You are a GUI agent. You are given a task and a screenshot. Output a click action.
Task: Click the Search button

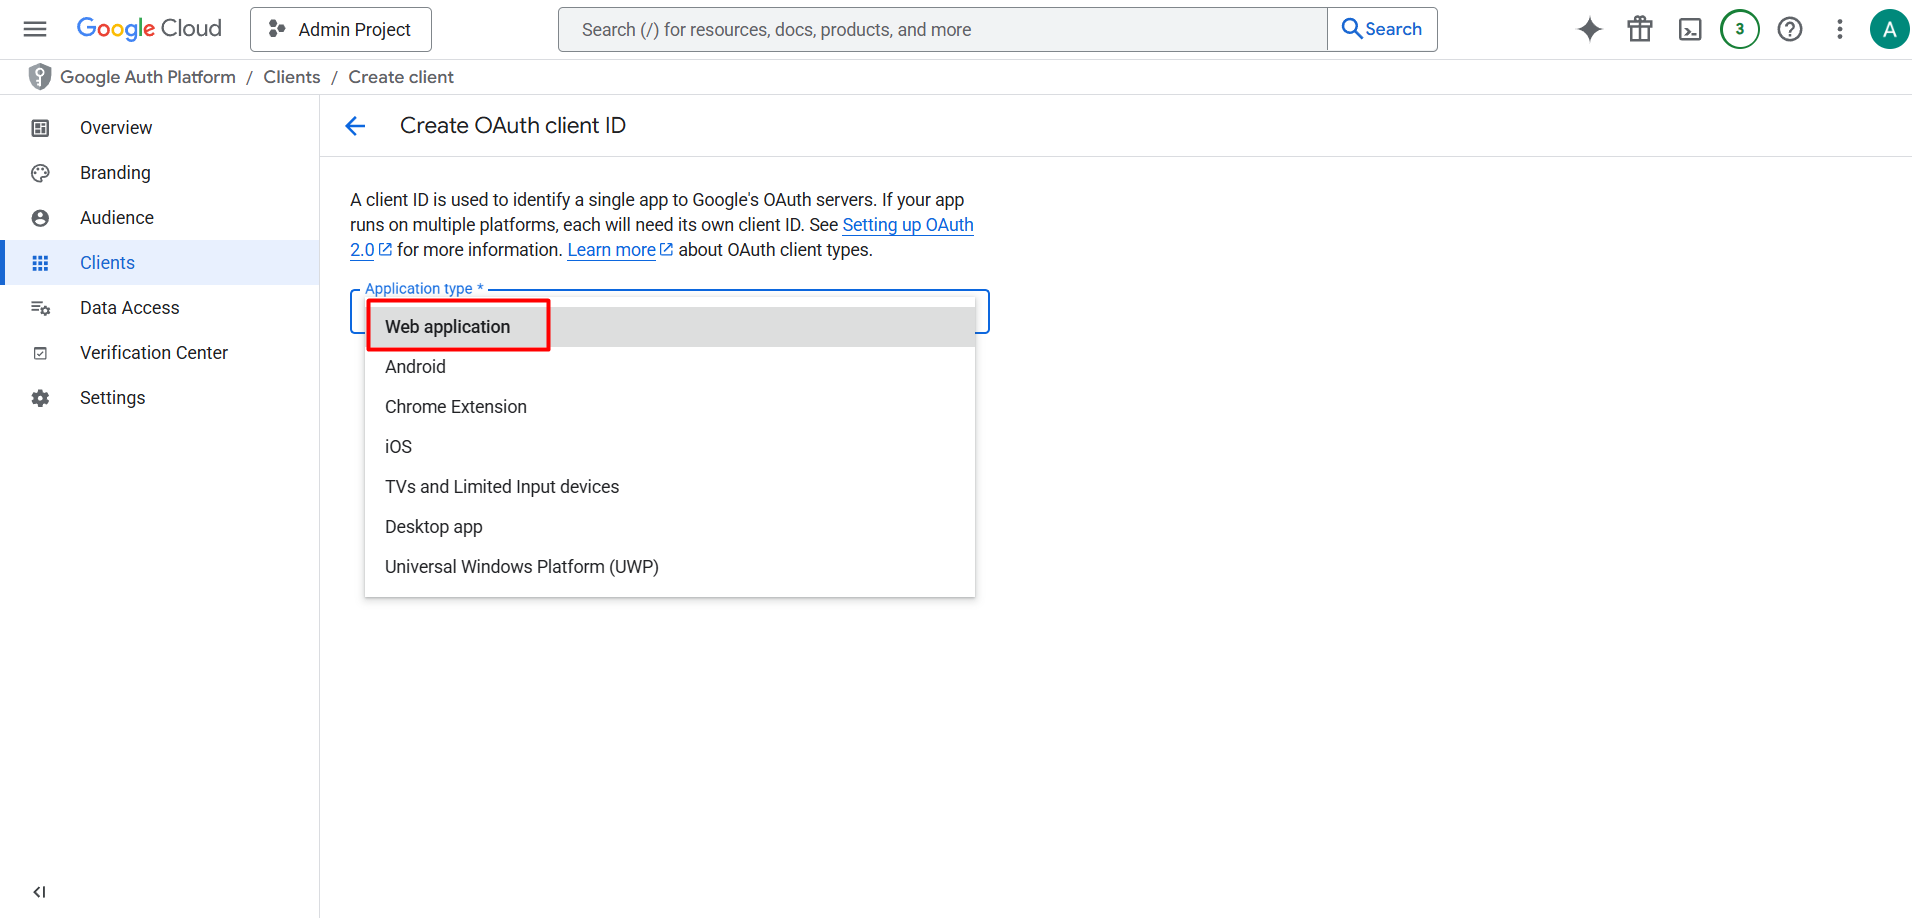1382,29
